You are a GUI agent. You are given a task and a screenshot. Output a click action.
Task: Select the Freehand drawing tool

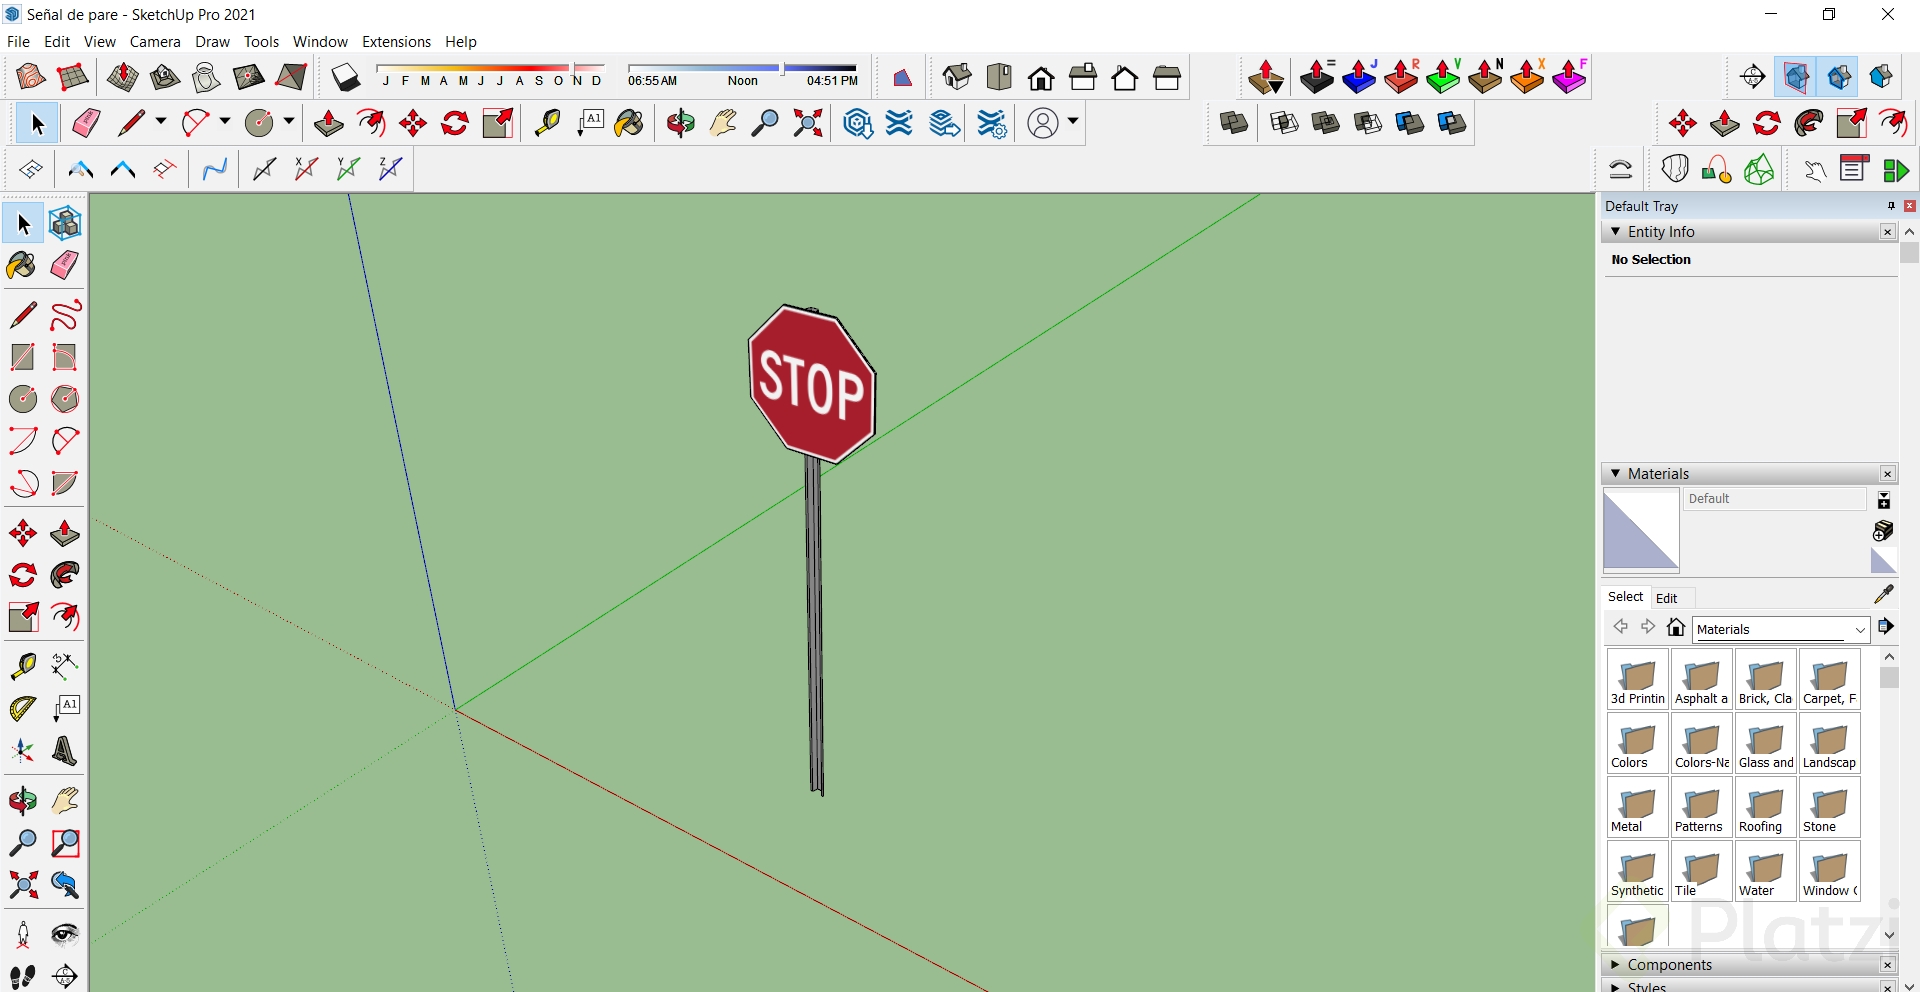coord(65,315)
